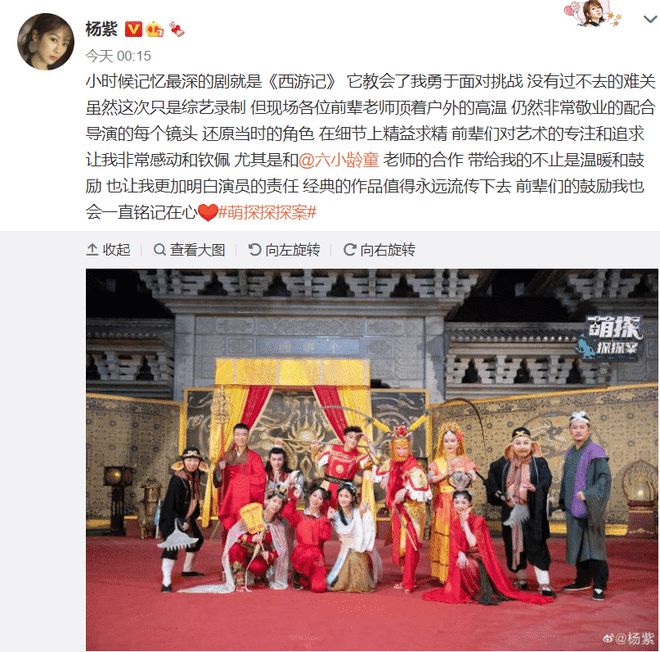The width and height of the screenshot is (660, 652).
Task: Open the @六小龄童 mention link
Action: (339, 160)
